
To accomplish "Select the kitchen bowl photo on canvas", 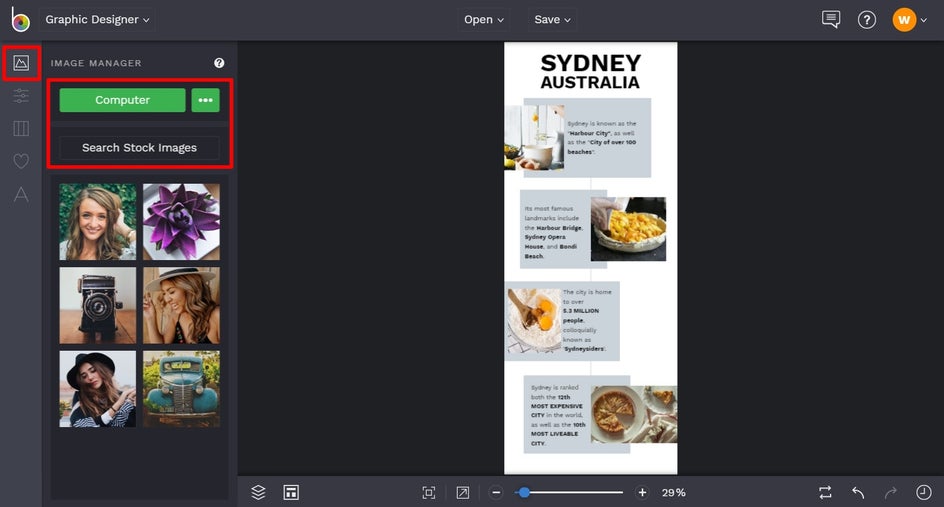I will point(535,137).
